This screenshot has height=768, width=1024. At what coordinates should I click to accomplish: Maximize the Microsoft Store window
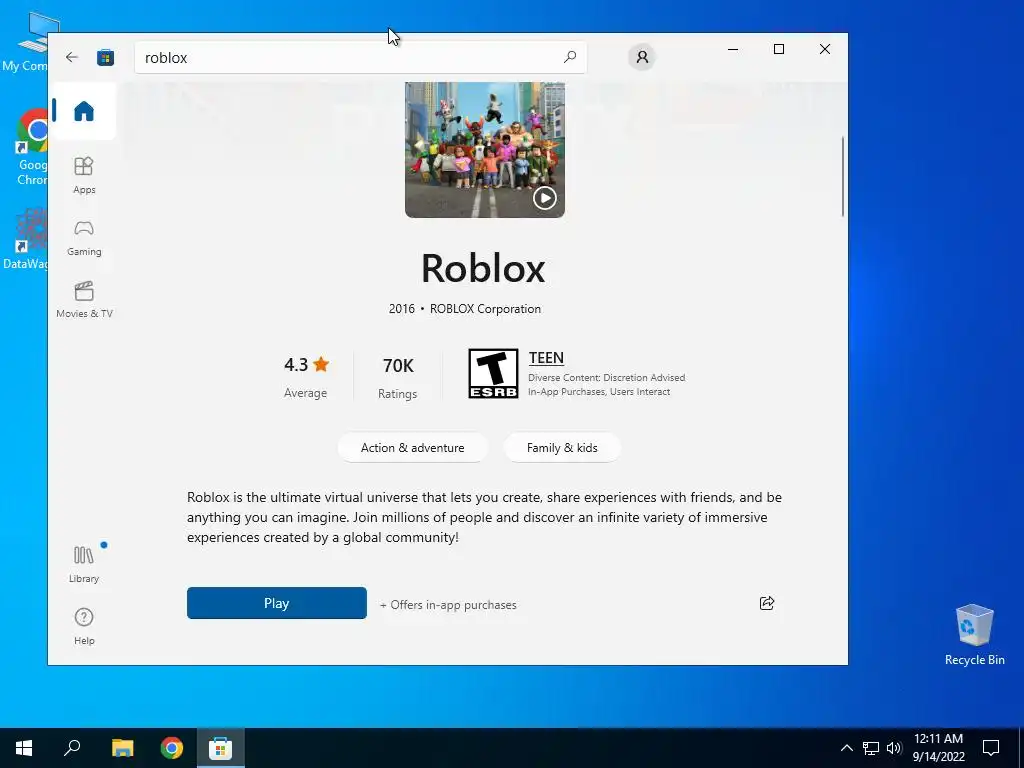(778, 49)
